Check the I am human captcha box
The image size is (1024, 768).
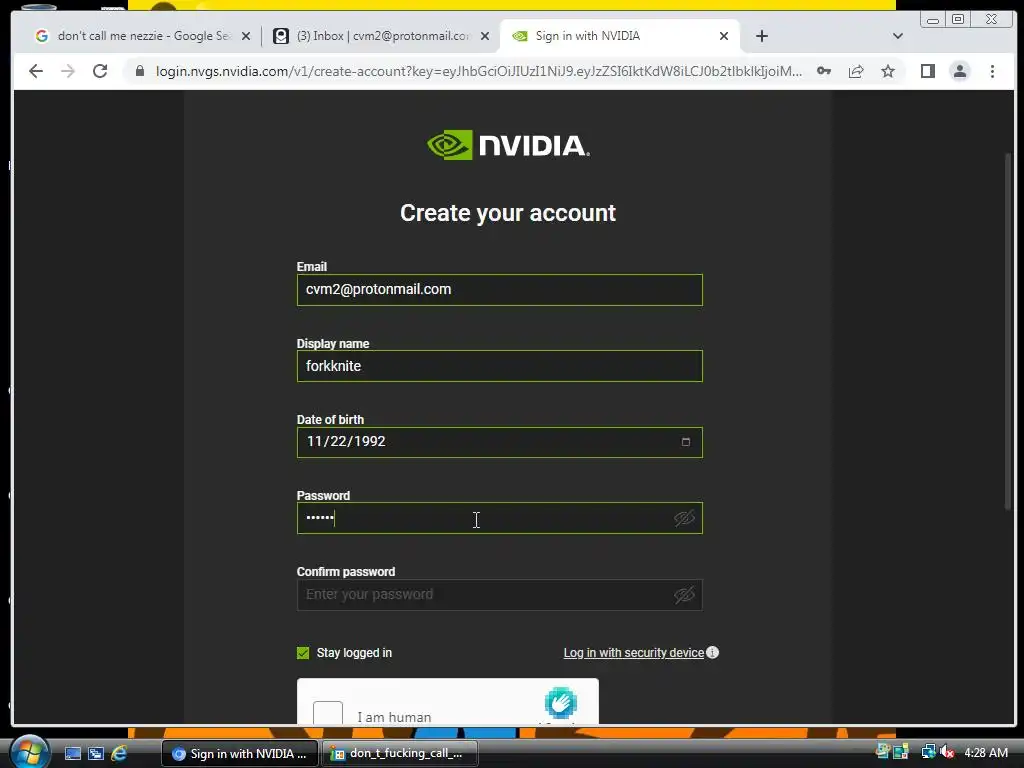(328, 713)
